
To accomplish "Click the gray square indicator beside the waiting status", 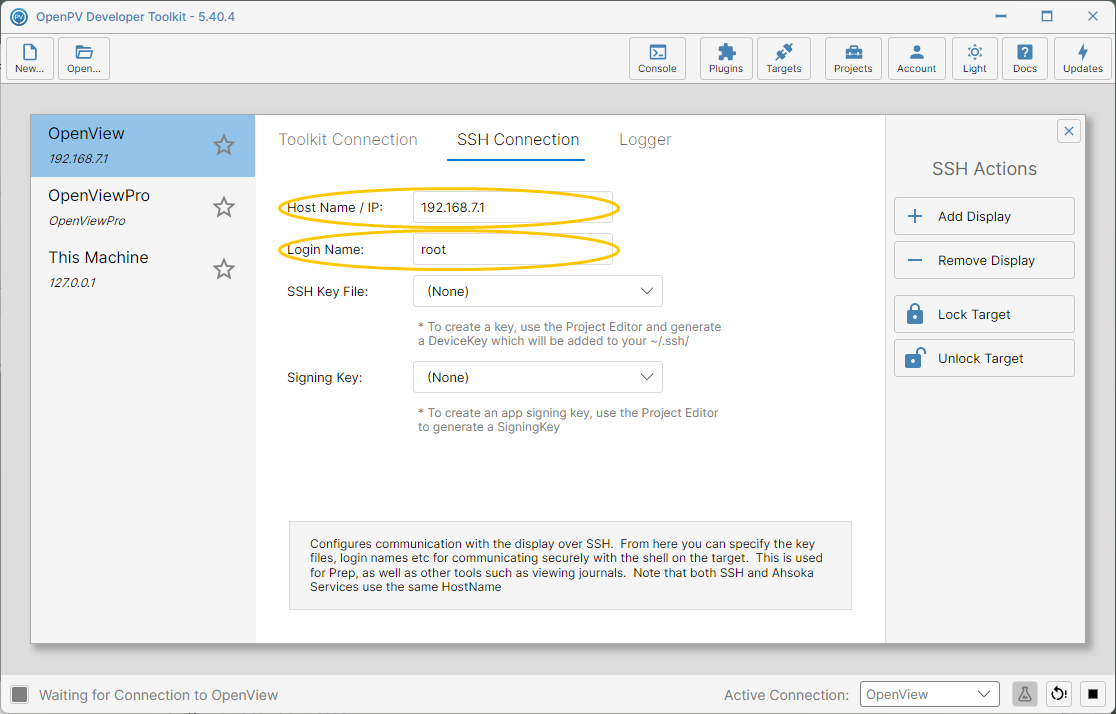I will (x=20, y=694).
